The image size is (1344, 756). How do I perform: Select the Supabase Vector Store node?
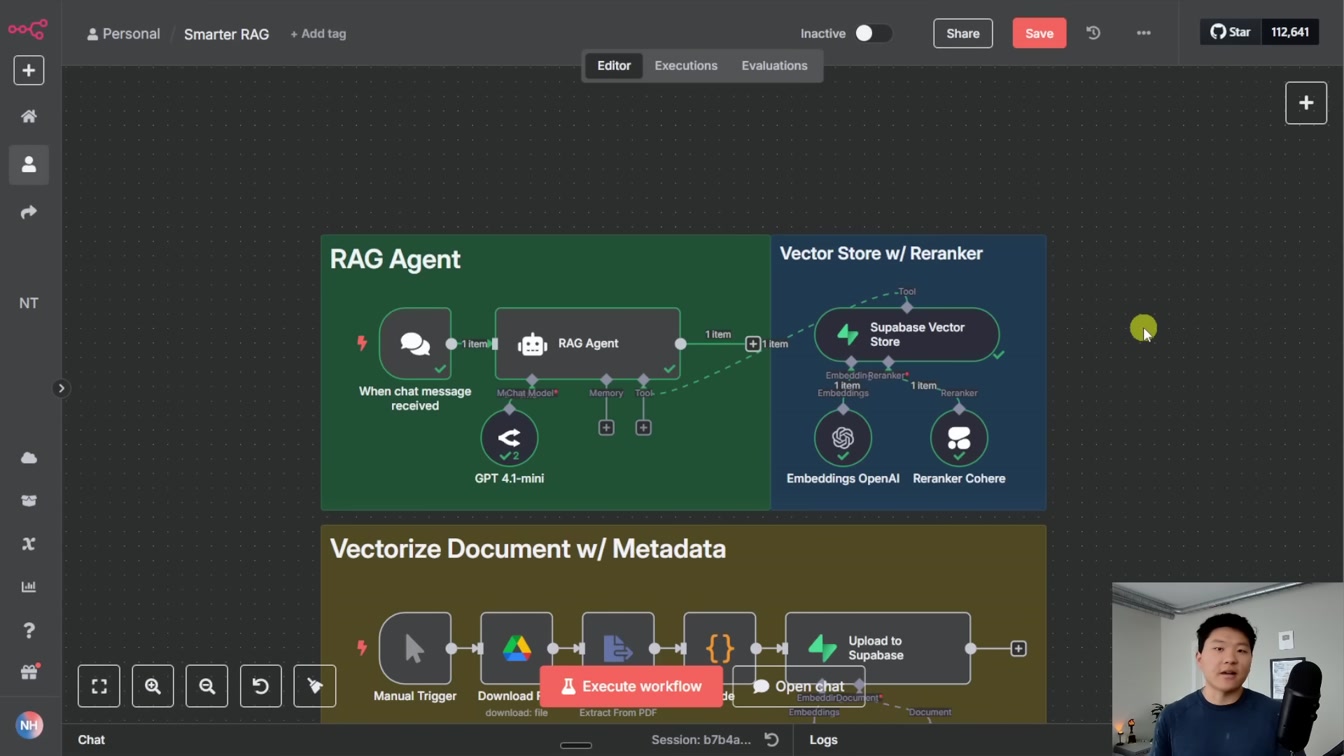pyautogui.click(x=907, y=334)
